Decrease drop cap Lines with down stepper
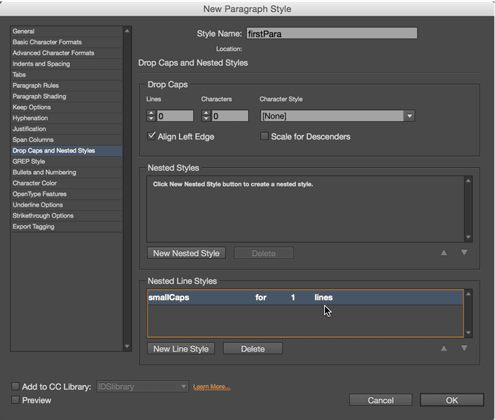The height and width of the screenshot is (420, 495). pyautogui.click(x=151, y=119)
